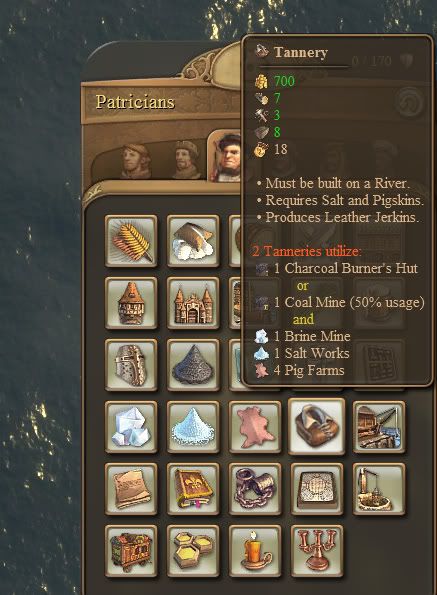Switch to the second citizen portrait tab
Image resolution: width=437 pixels, height=595 pixels.
[187, 159]
